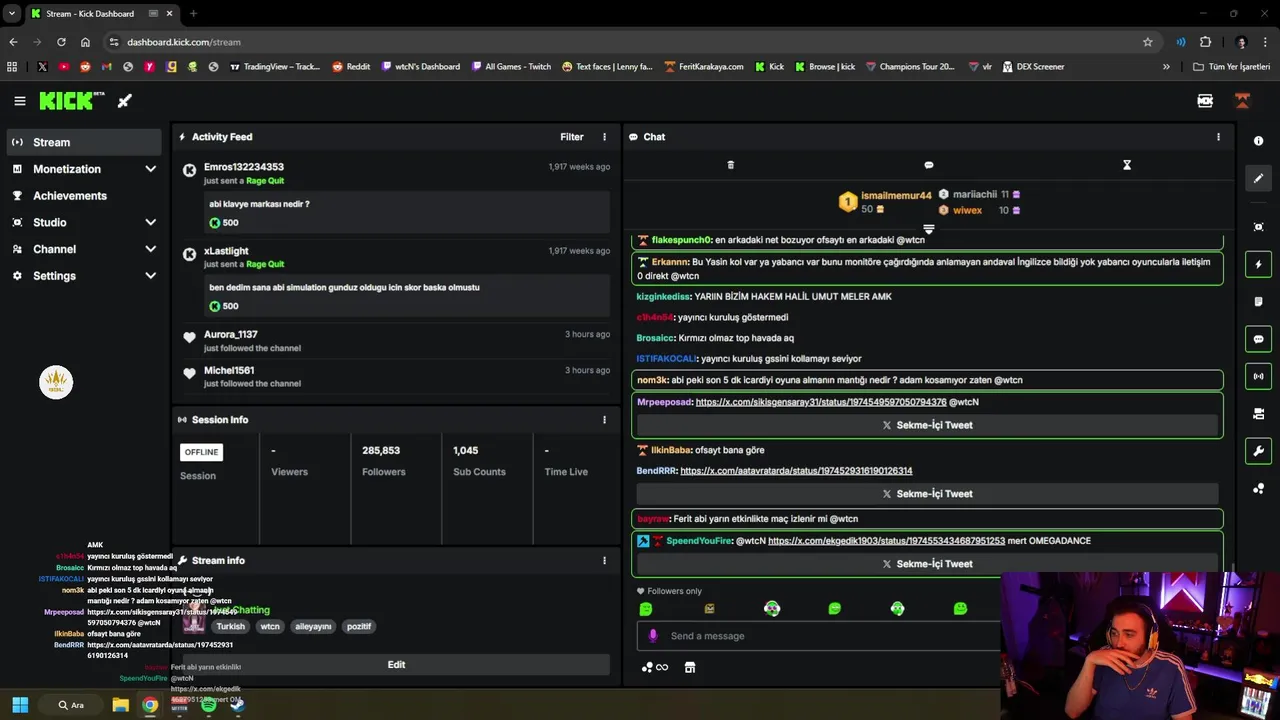Click the camera/stream preview icon in right sidebar
Image resolution: width=1280 pixels, height=720 pixels.
(x=1258, y=413)
